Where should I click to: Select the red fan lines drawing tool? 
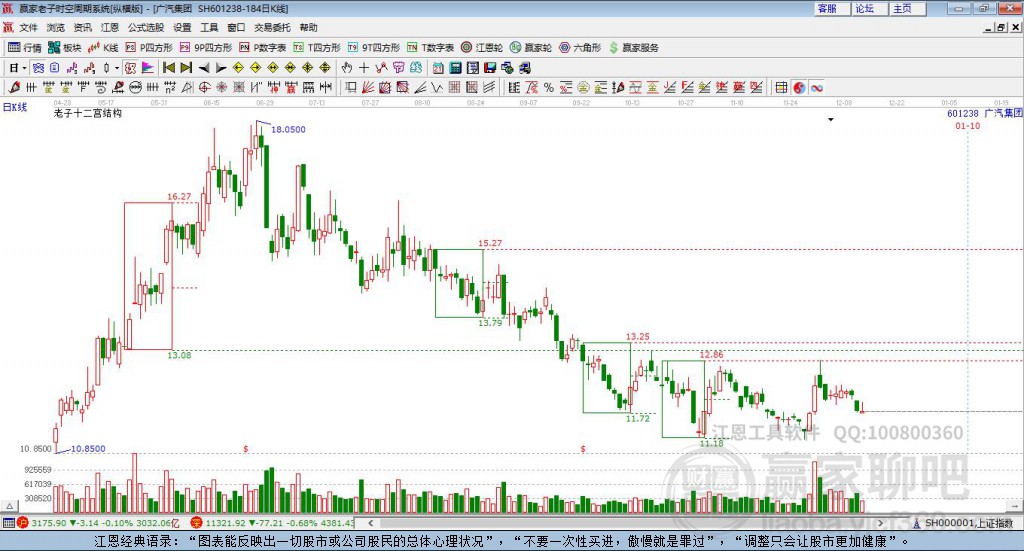(x=368, y=87)
